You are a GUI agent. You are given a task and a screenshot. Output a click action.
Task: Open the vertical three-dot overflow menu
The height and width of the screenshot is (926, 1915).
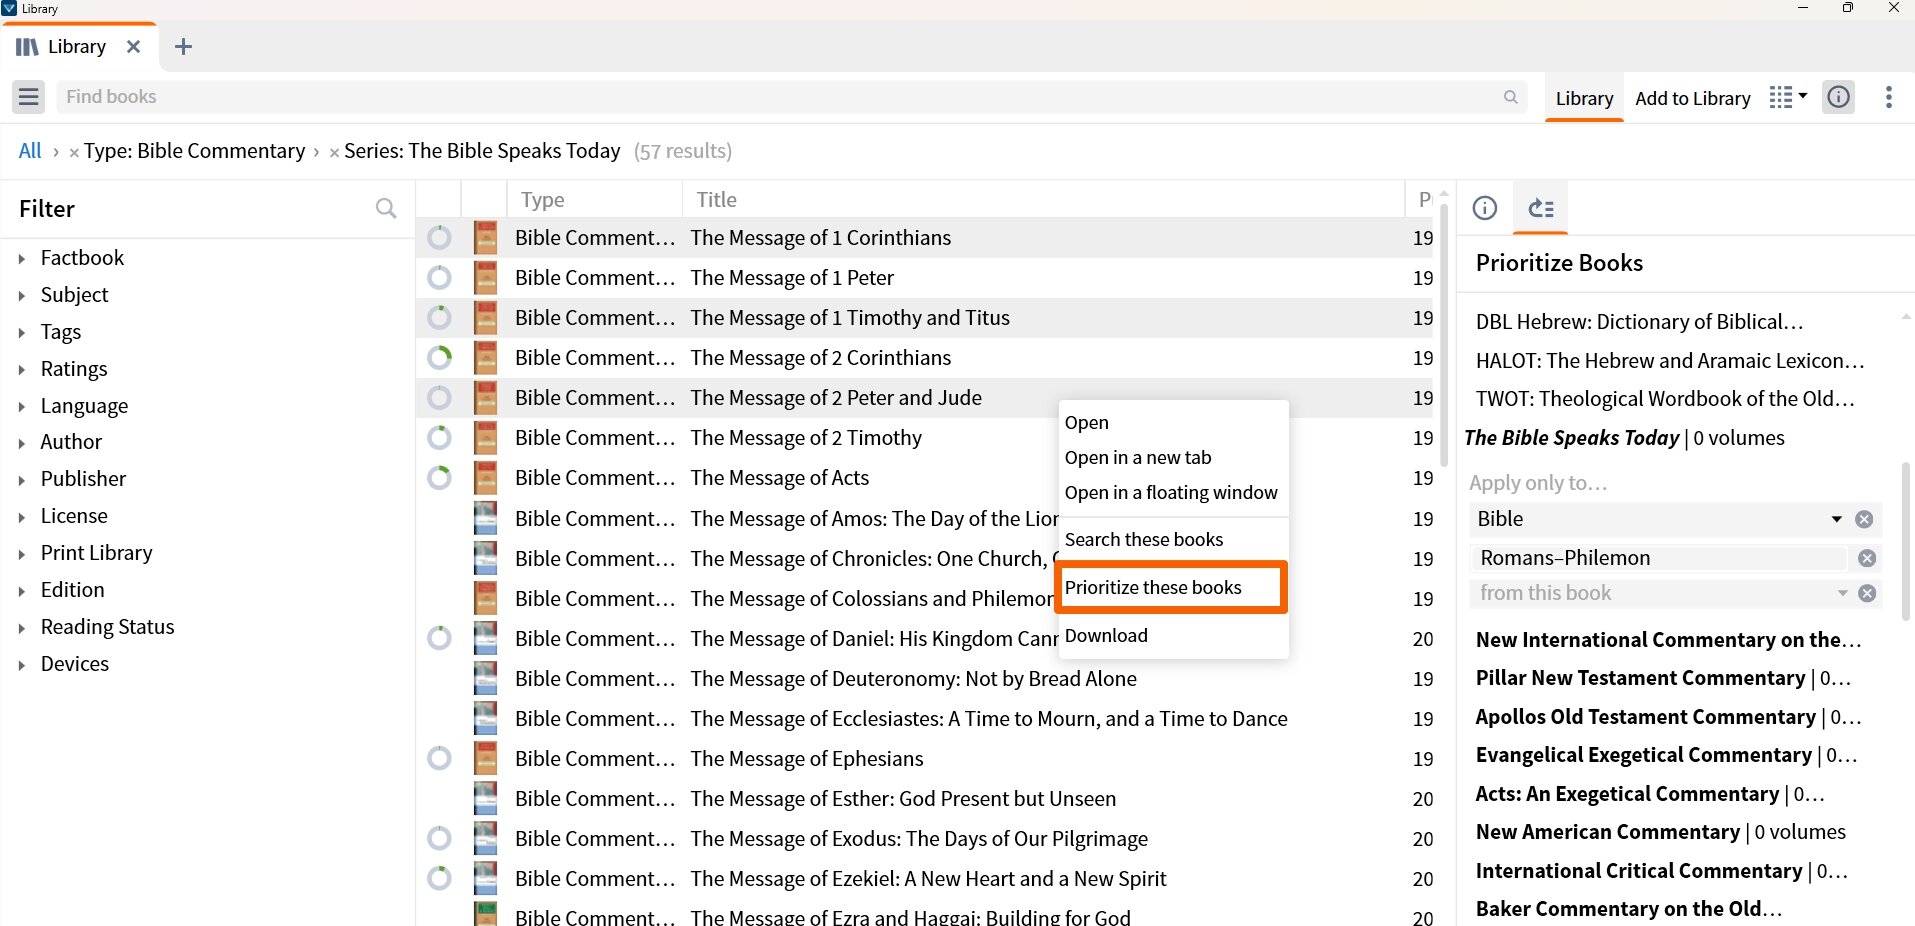point(1888,97)
